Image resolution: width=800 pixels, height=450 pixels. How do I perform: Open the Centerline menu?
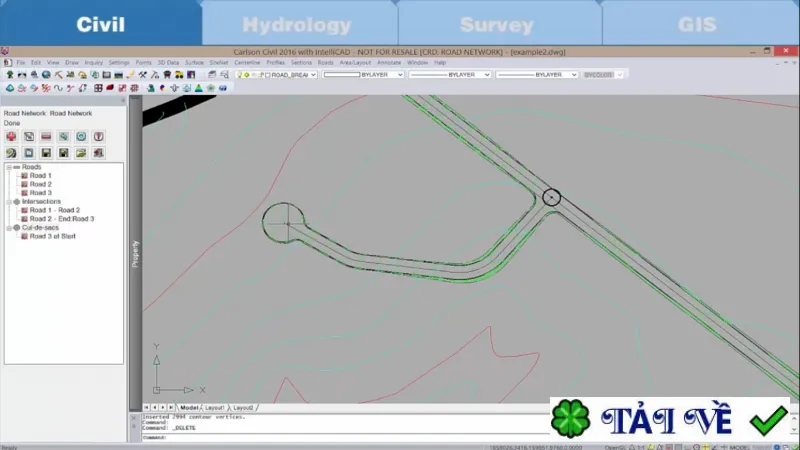247,62
